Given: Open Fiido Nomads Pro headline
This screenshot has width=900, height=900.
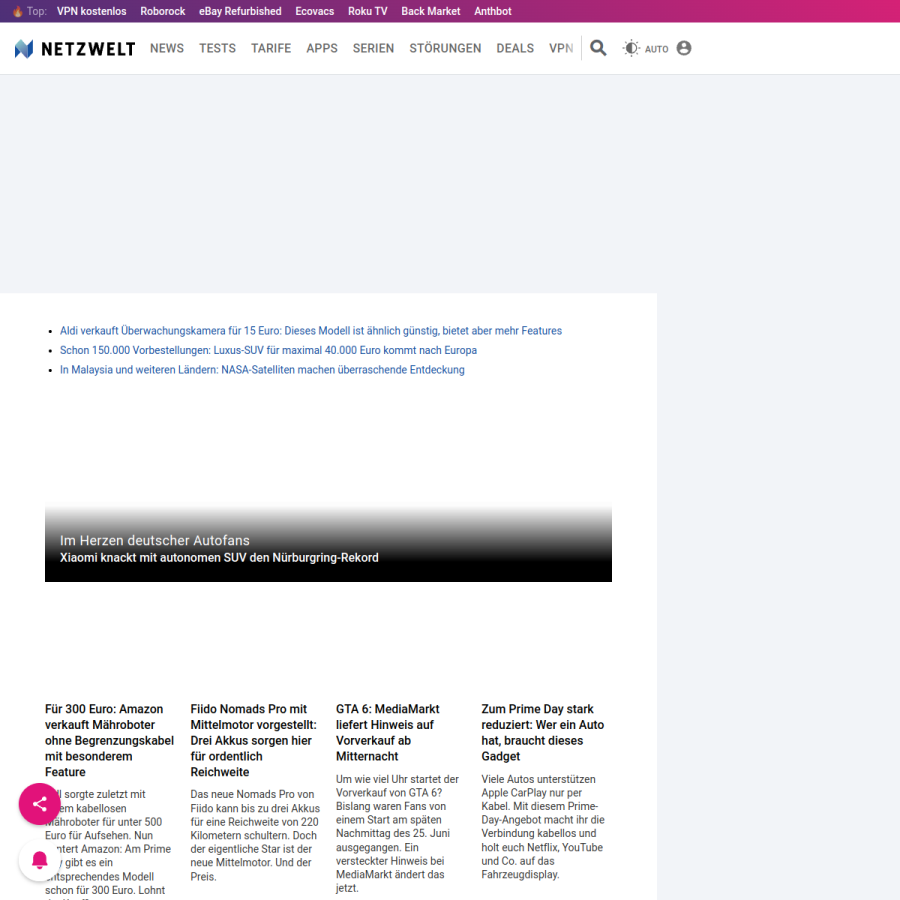Looking at the screenshot, I should coord(254,740).
